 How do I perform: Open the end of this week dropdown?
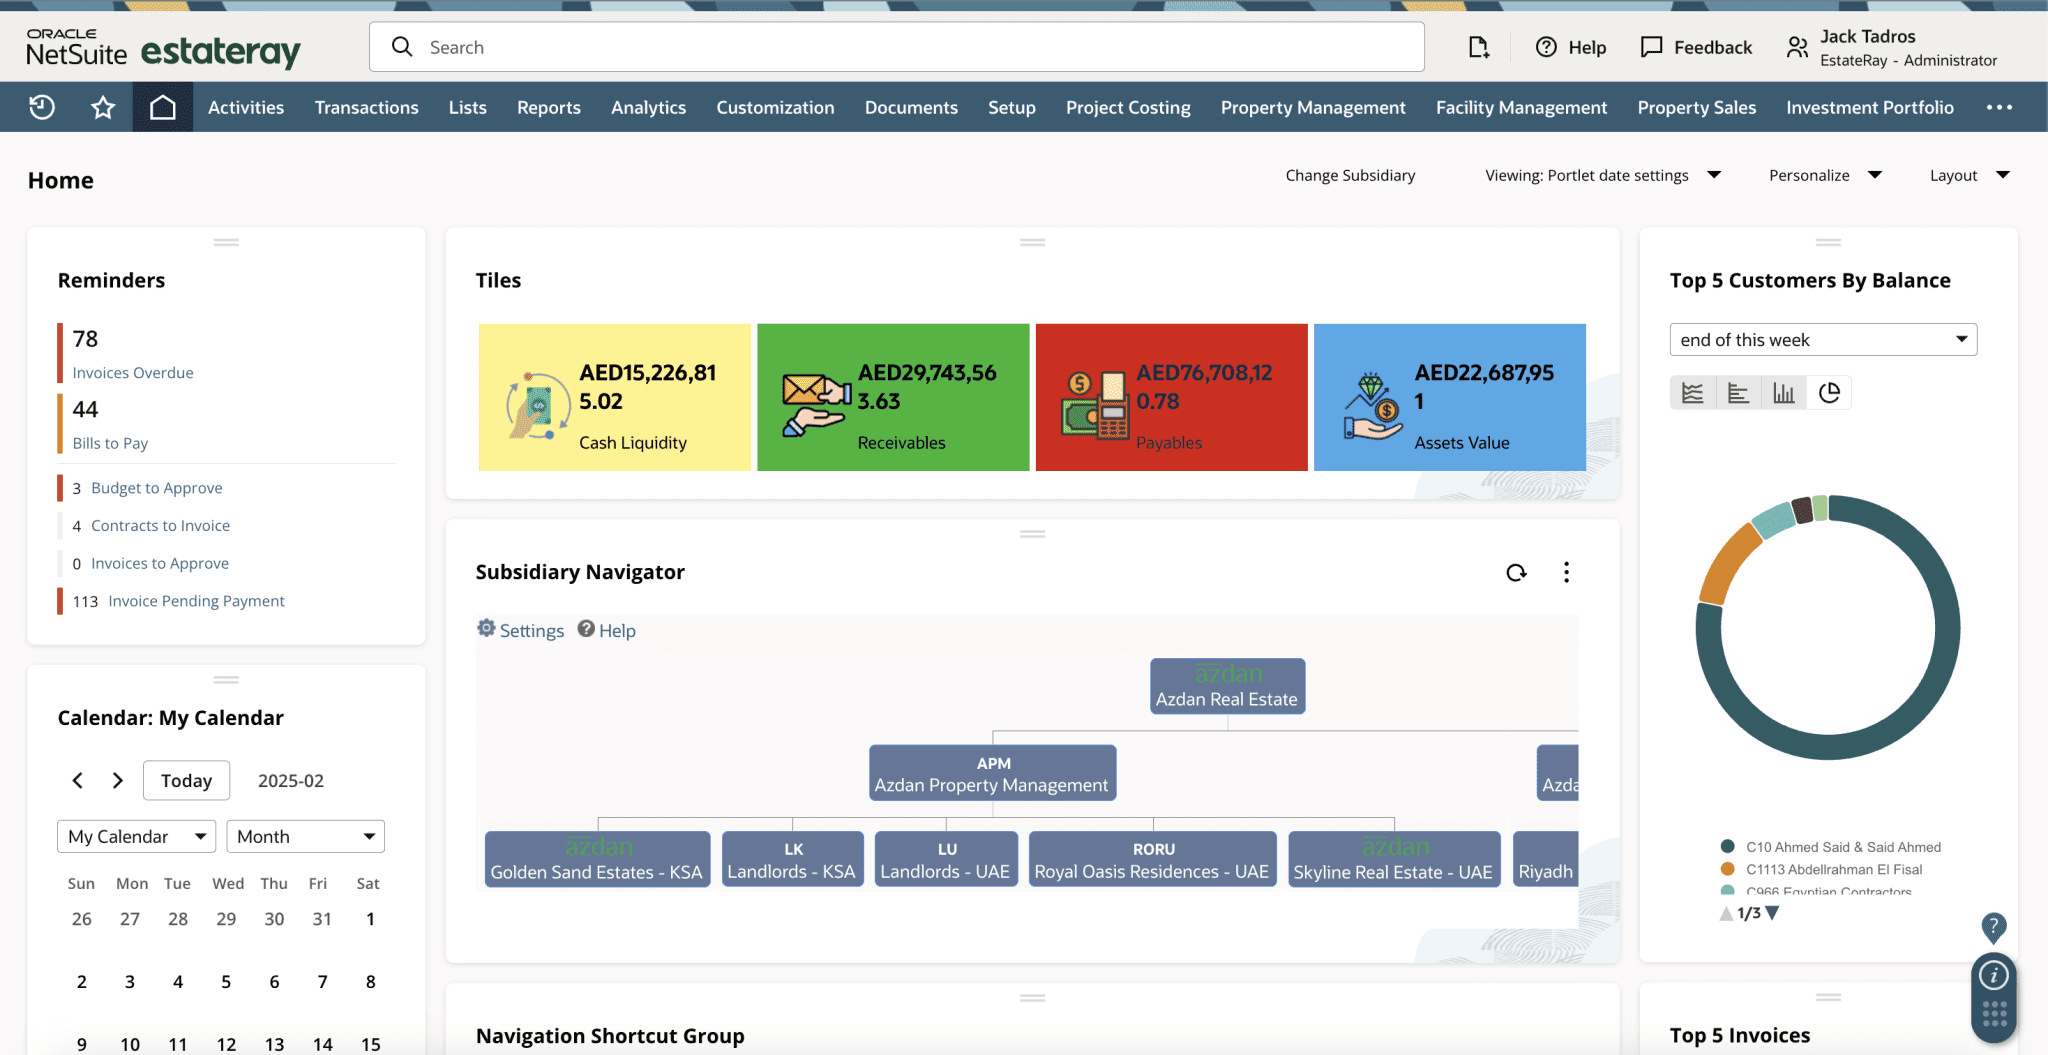click(x=1822, y=339)
